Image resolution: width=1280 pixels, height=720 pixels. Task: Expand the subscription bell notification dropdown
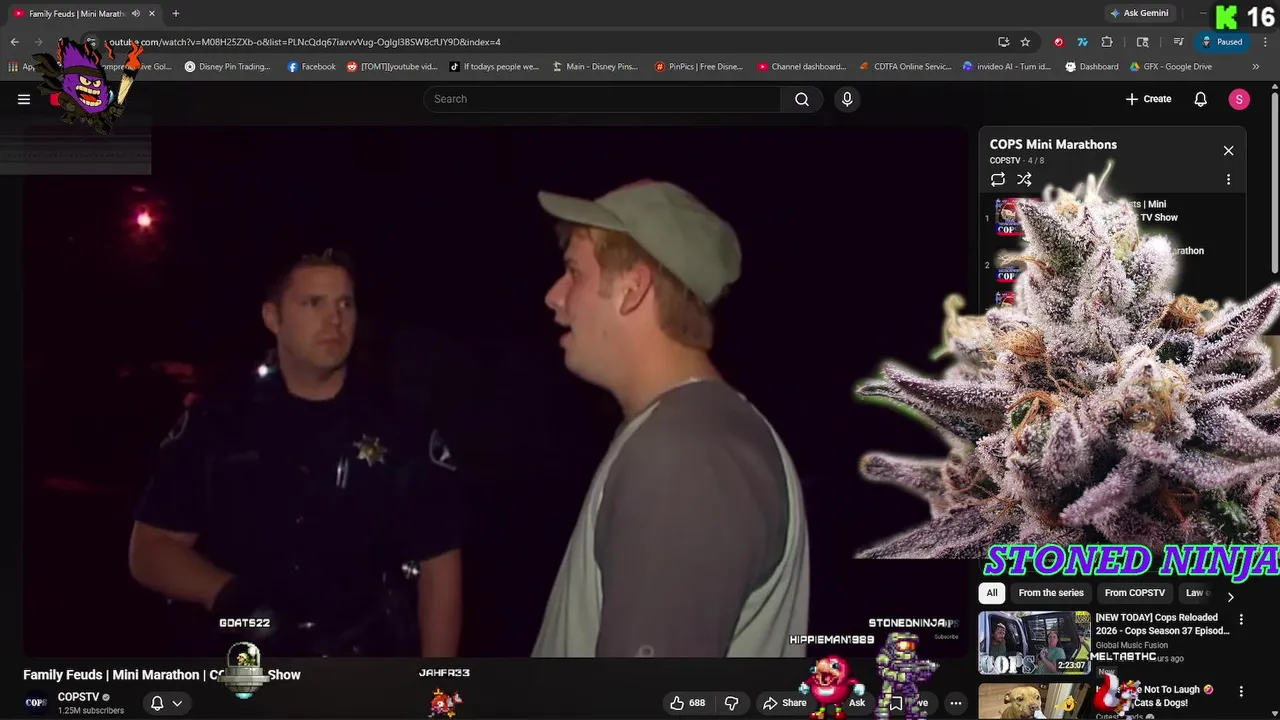(x=166, y=703)
